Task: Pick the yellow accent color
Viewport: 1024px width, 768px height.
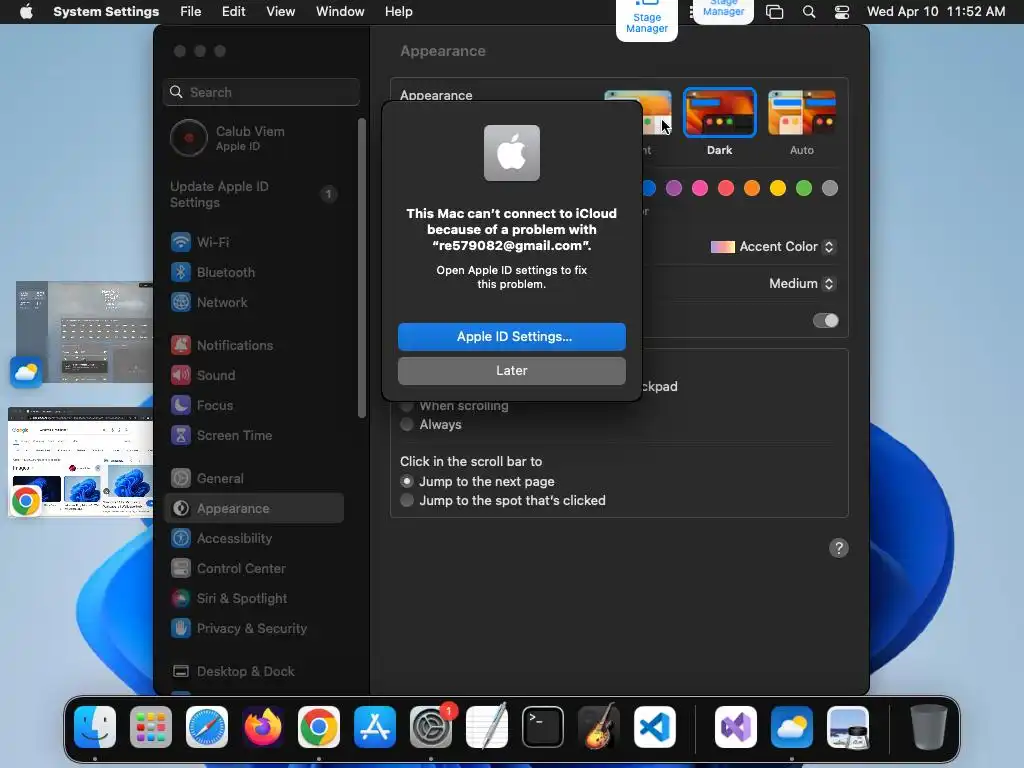Action: coord(778,189)
